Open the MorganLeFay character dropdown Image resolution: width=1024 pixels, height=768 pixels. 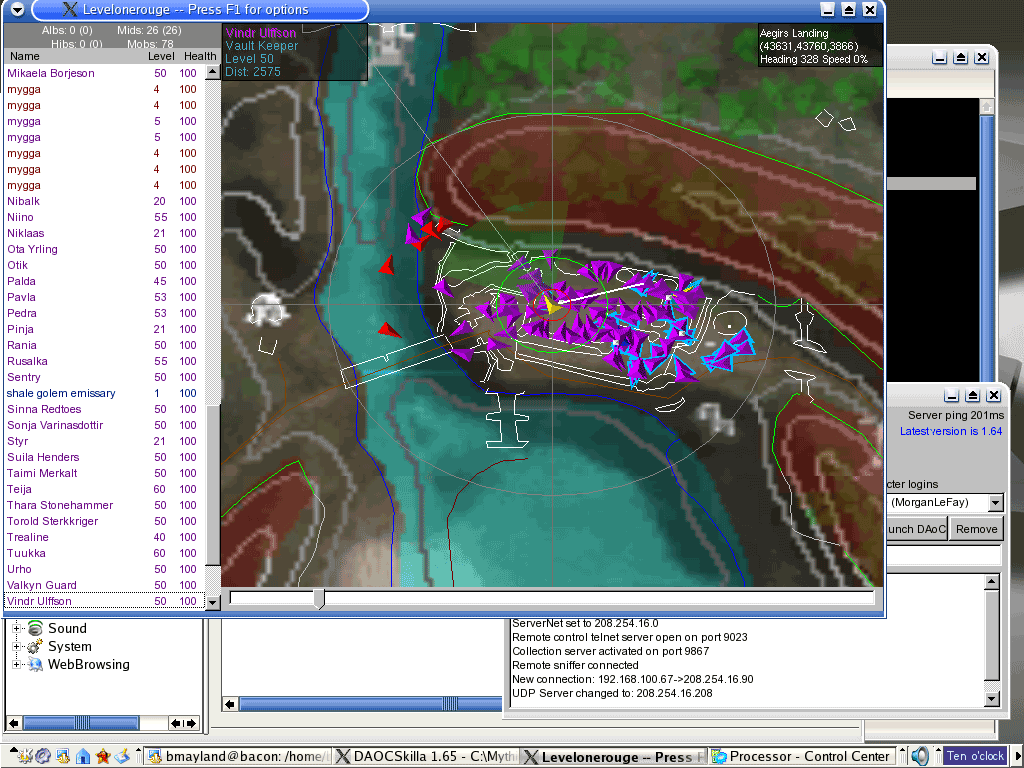995,503
